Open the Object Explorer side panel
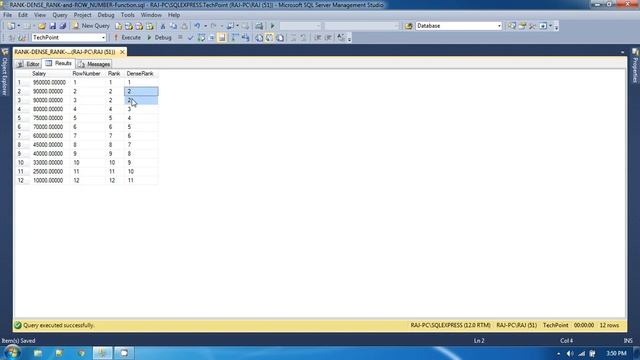Image resolution: width=640 pixels, height=360 pixels. pyautogui.click(x=5, y=73)
